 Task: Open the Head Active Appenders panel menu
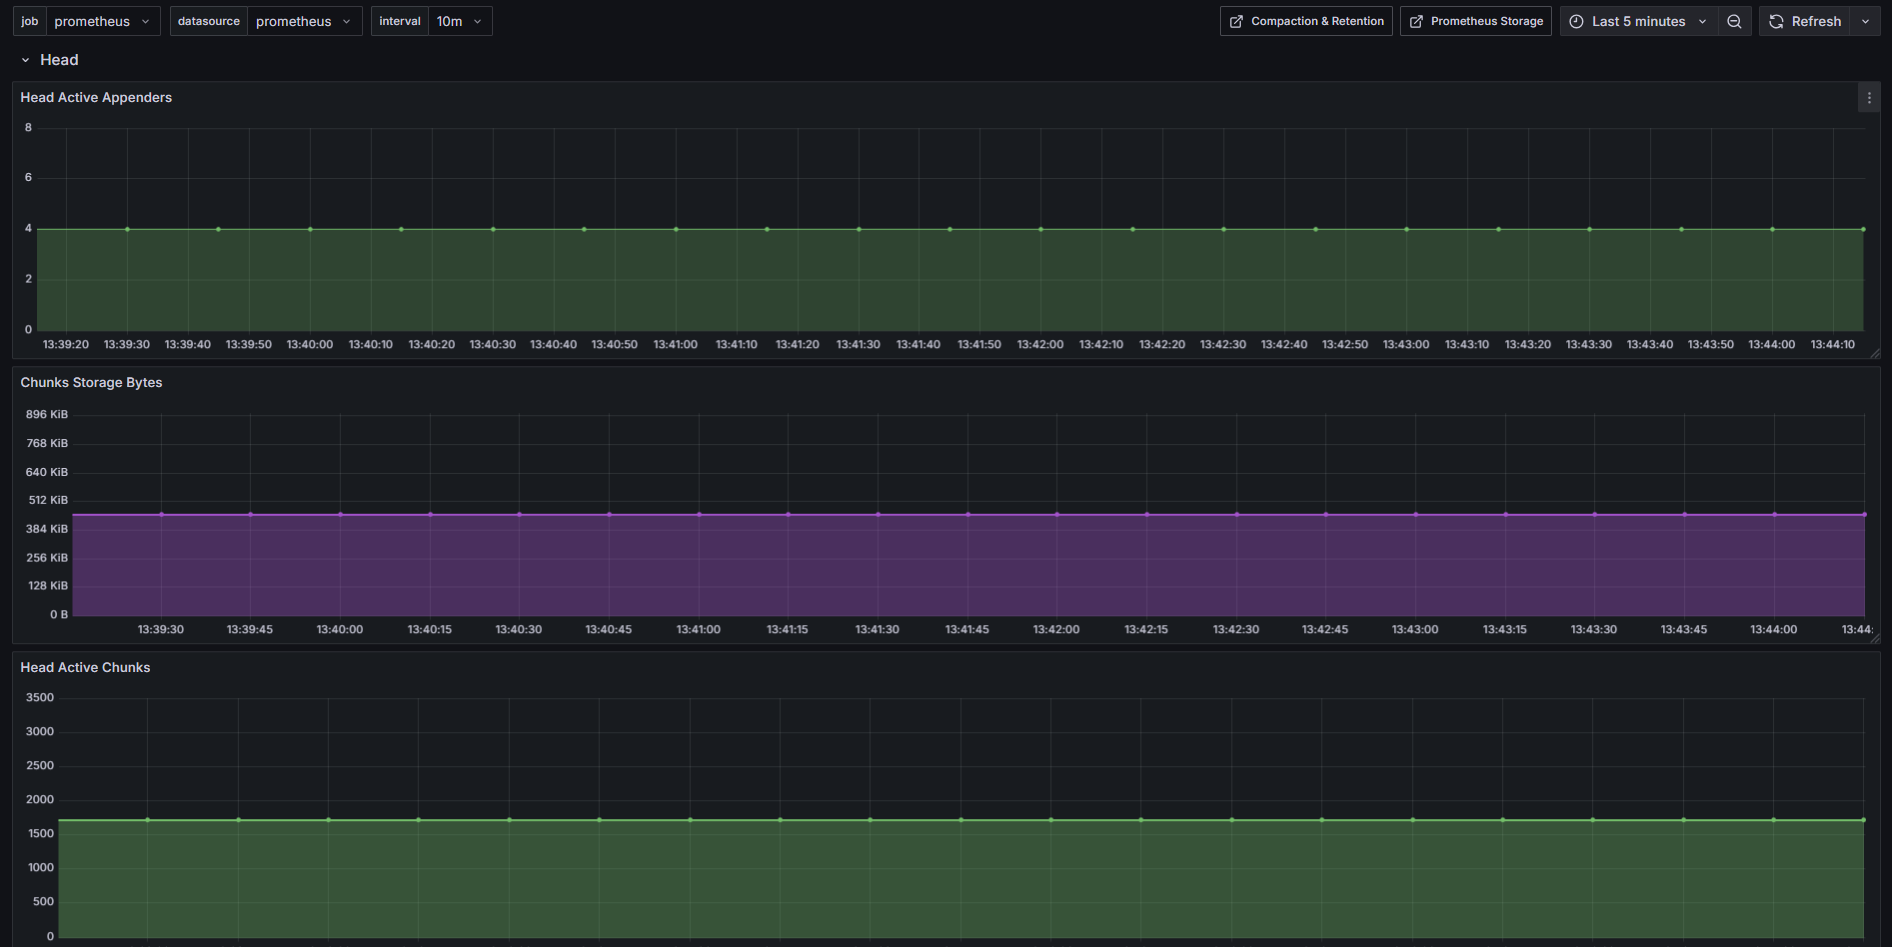[x=1868, y=98]
